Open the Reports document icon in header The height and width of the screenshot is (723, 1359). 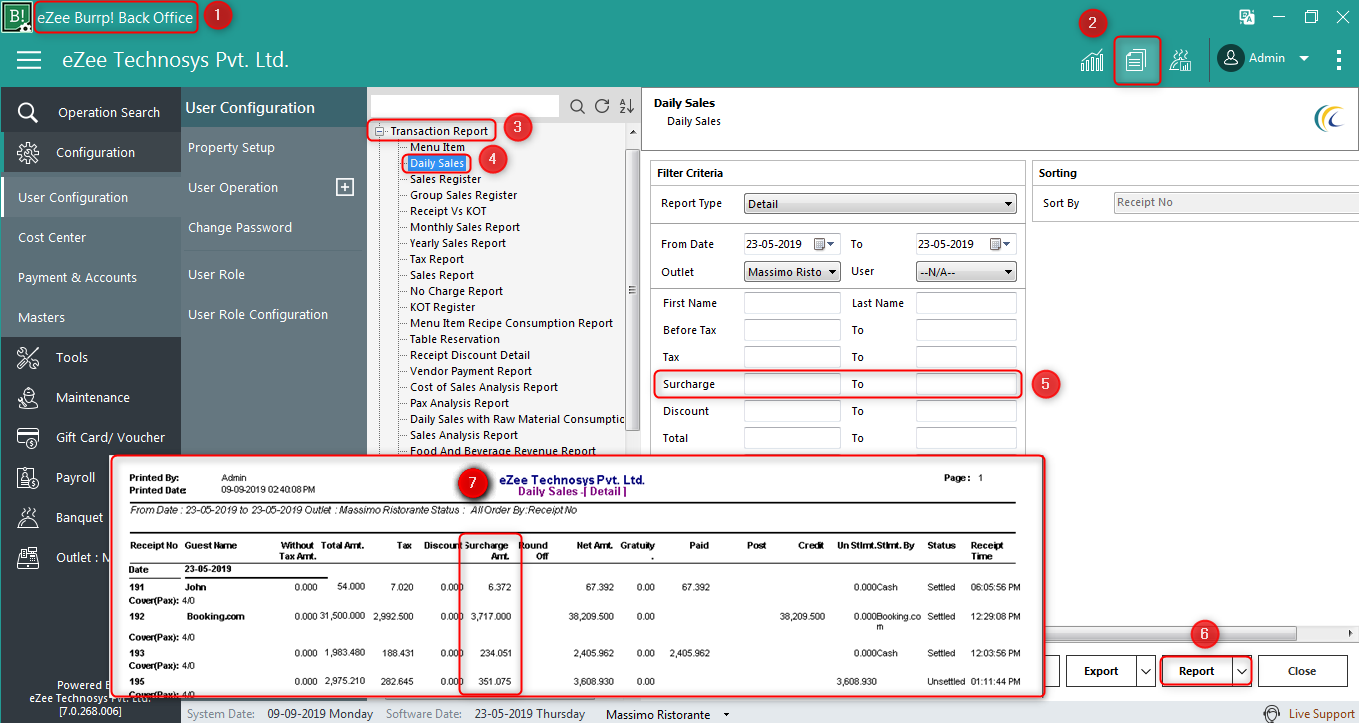click(1135, 60)
